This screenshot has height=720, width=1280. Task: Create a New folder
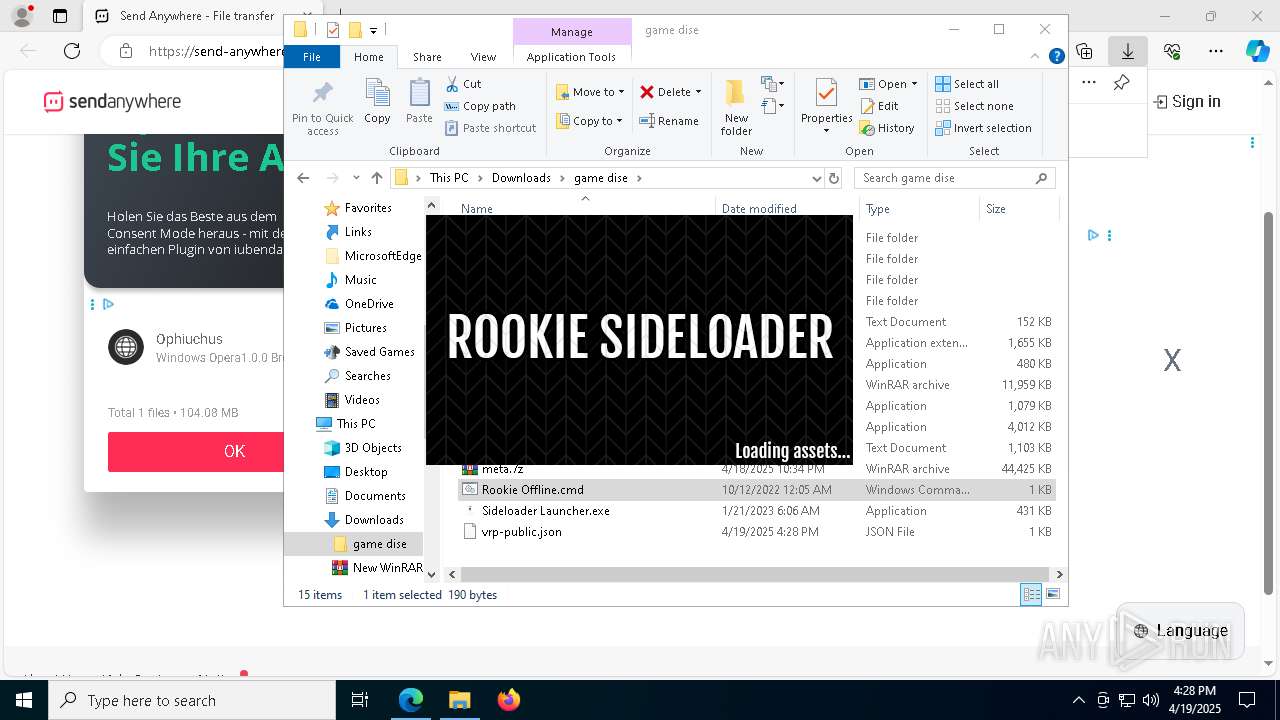click(x=736, y=108)
